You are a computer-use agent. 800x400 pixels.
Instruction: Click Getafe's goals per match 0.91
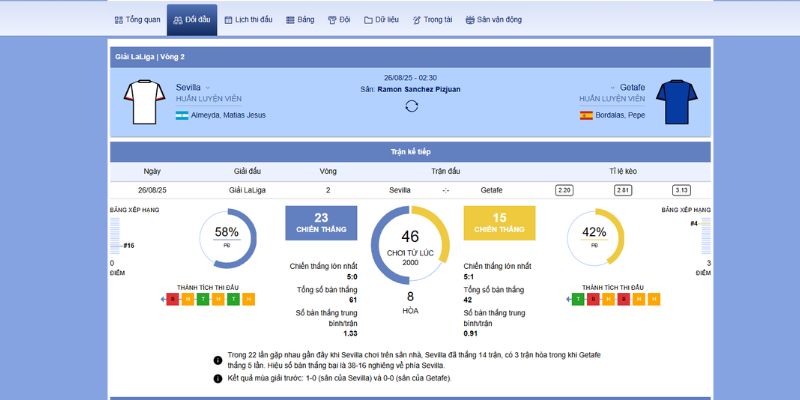pyautogui.click(x=471, y=334)
